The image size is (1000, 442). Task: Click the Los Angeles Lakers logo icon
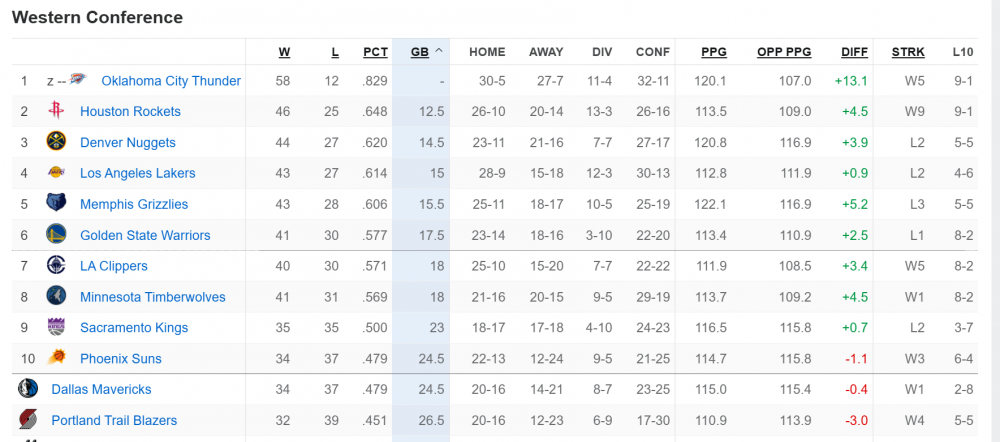click(56, 173)
